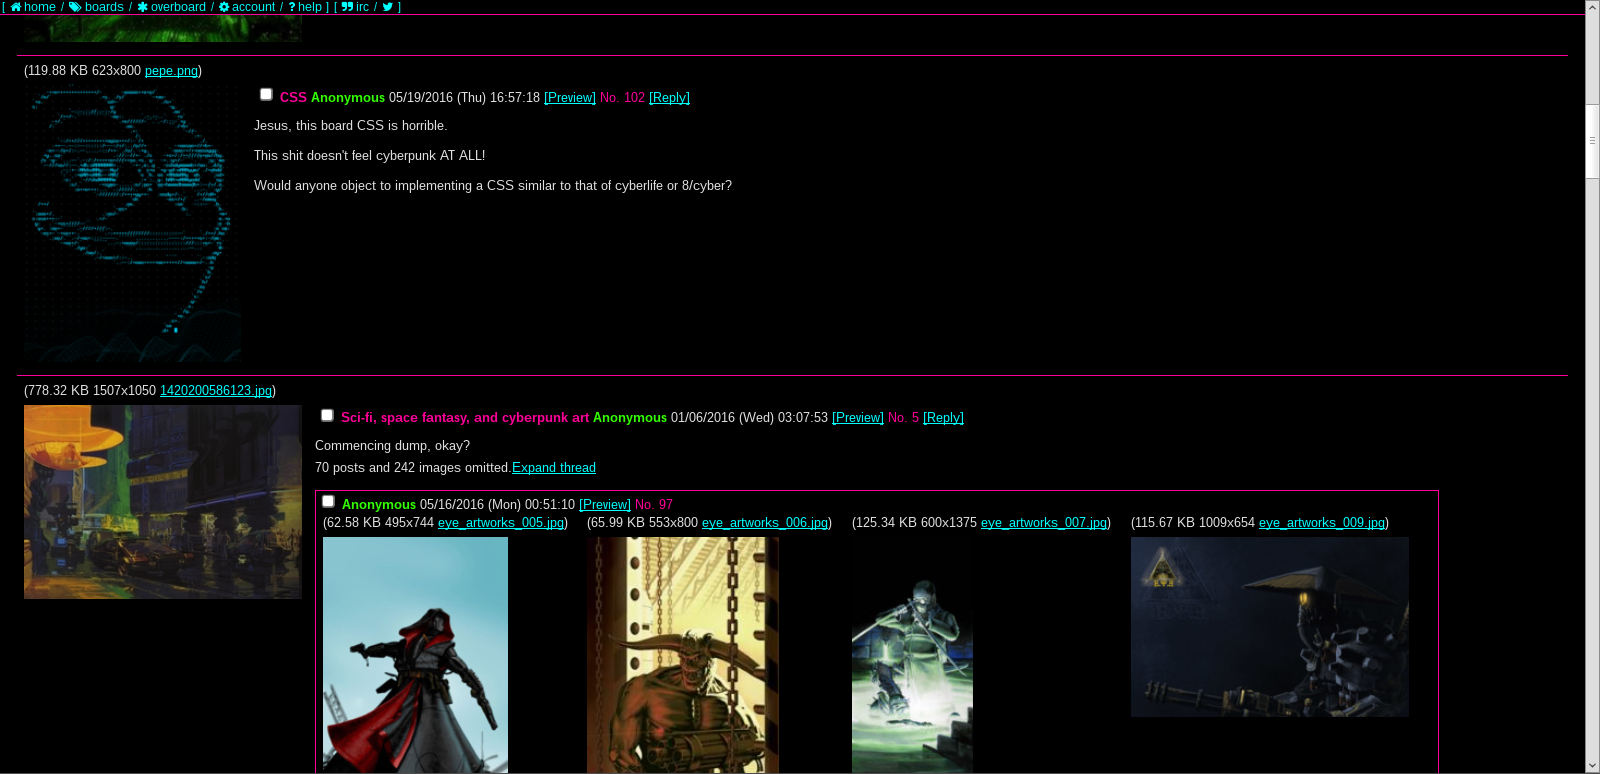The image size is (1600, 774).
Task: Enlarge the red-cloaked gunman thumbnail
Action: pos(415,655)
